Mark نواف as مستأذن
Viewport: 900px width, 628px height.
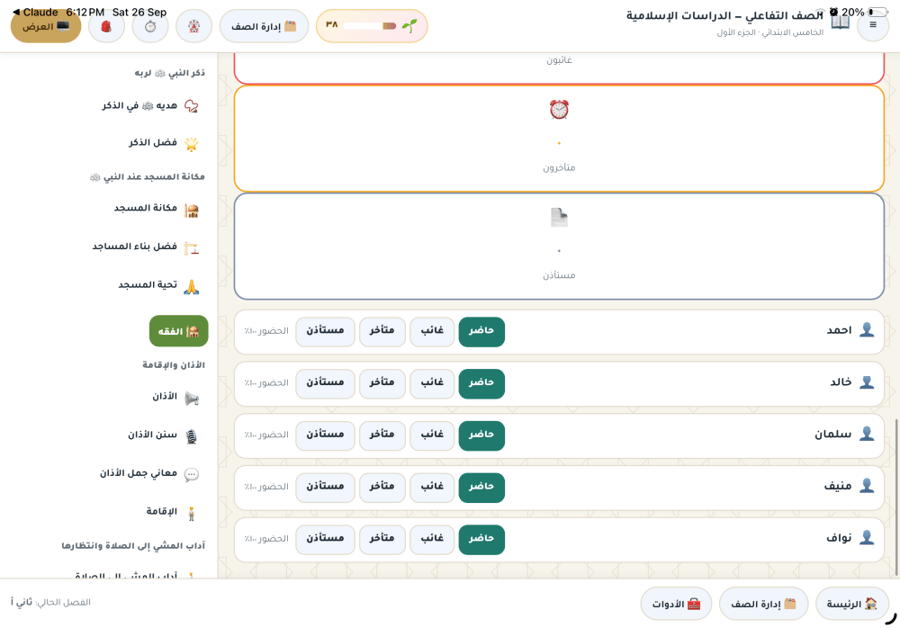(x=325, y=539)
